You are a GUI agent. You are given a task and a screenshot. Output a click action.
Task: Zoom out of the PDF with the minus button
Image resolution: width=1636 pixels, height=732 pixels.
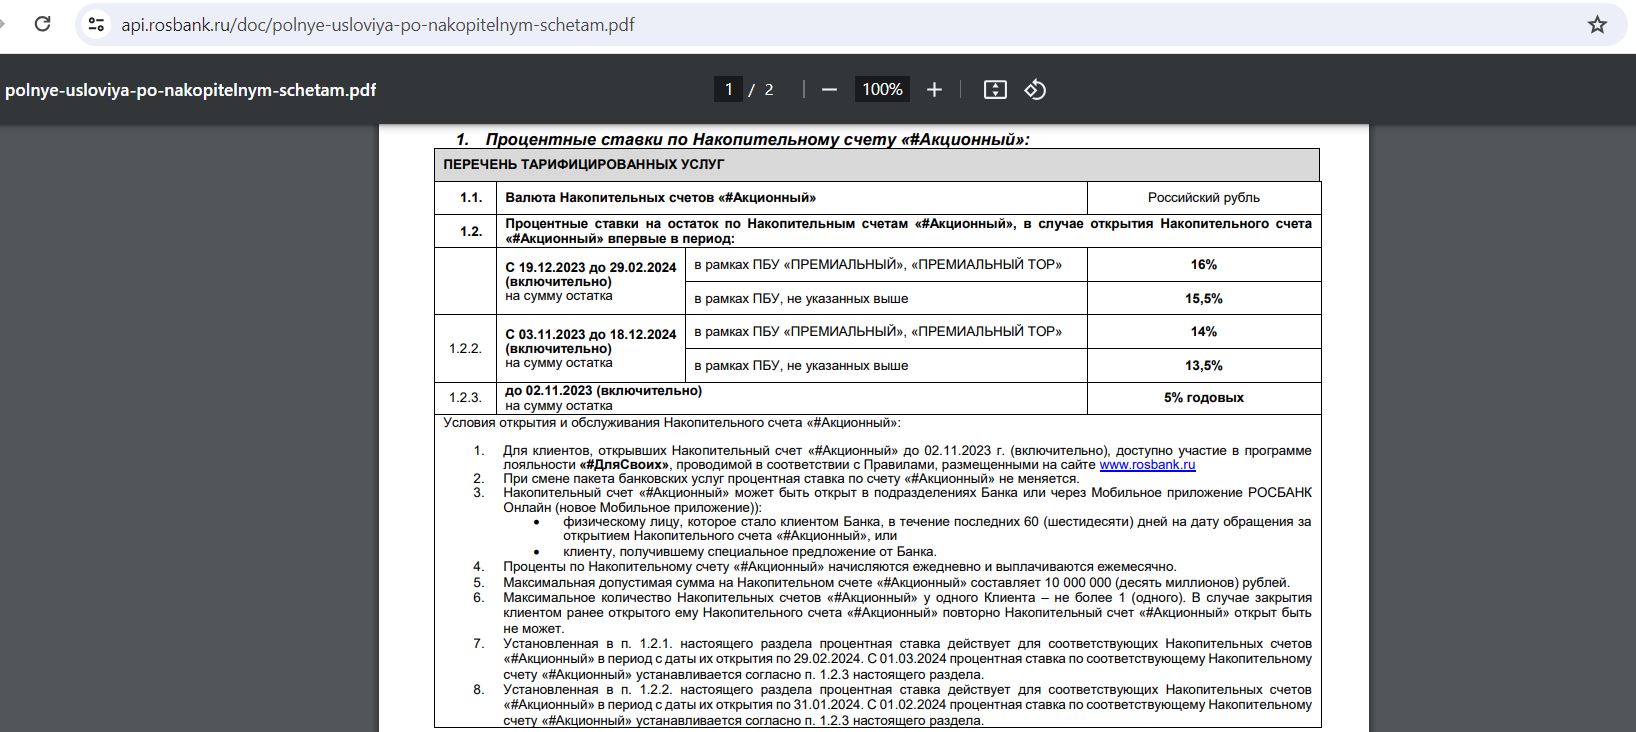click(x=829, y=90)
